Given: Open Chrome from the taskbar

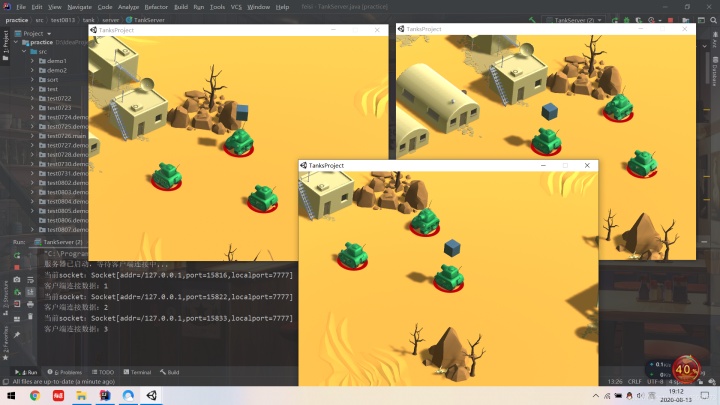Looking at the screenshot, I should (x=35, y=395).
